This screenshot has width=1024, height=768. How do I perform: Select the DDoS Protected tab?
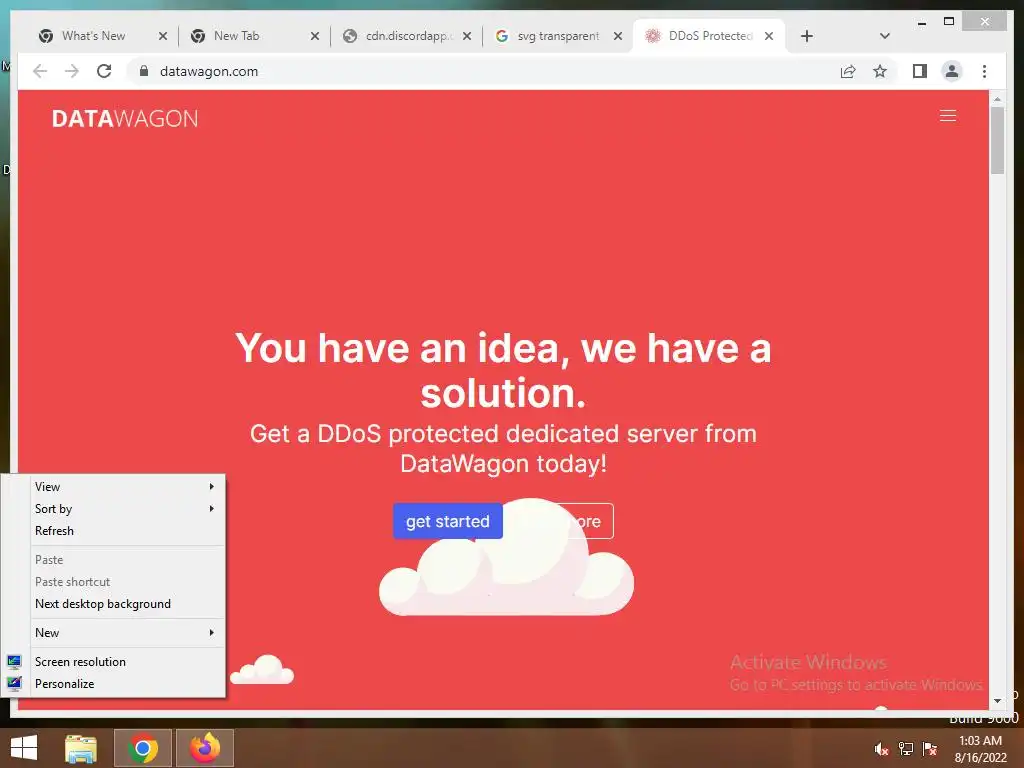coord(710,36)
